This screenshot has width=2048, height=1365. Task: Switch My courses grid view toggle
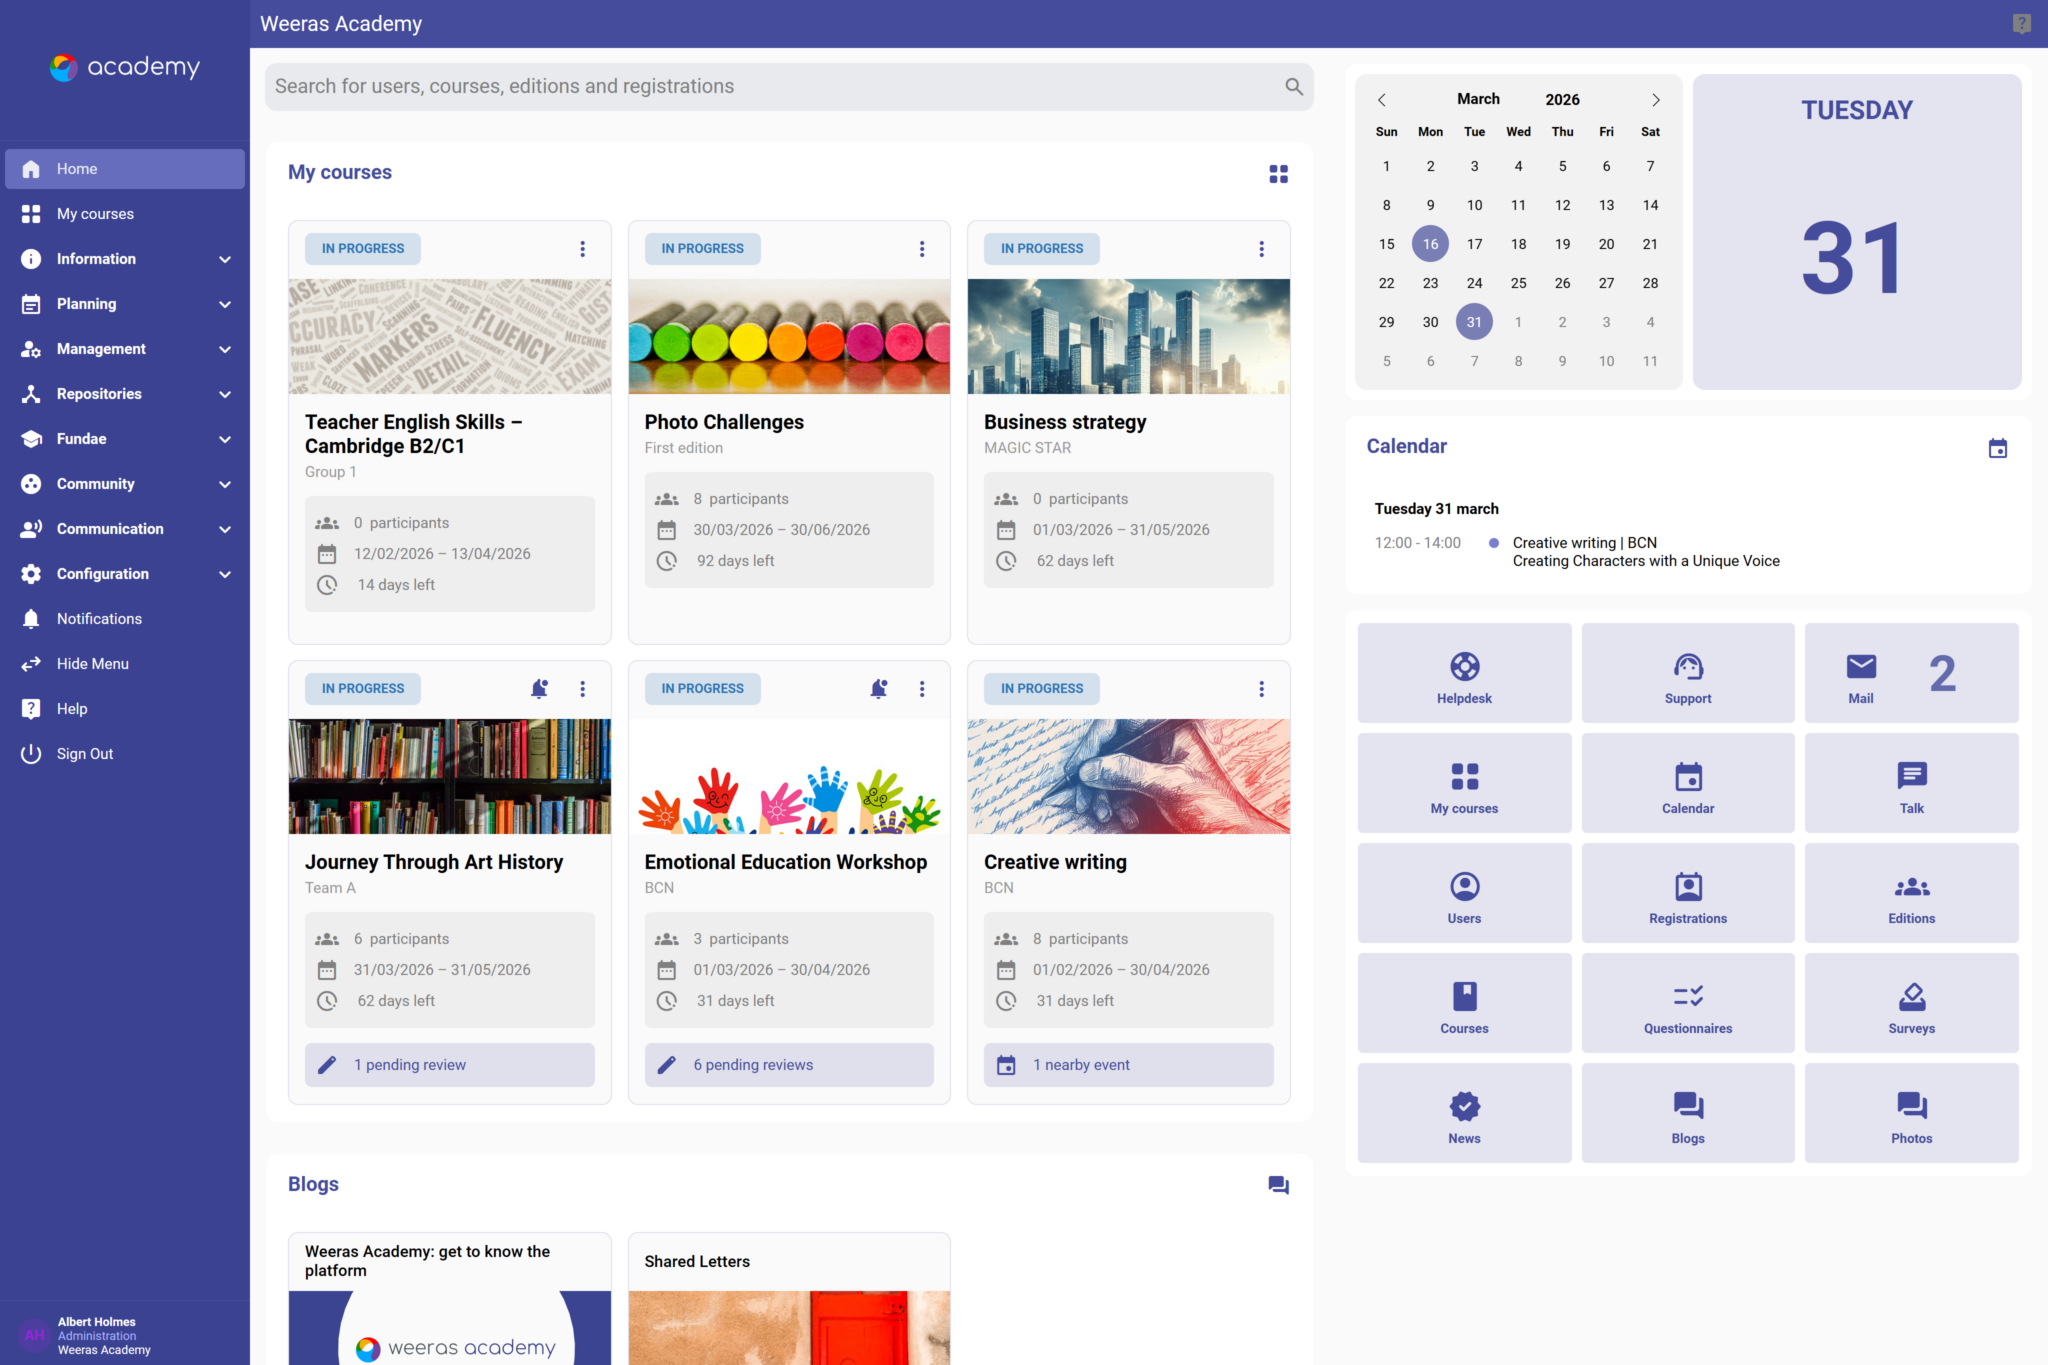tap(1278, 173)
